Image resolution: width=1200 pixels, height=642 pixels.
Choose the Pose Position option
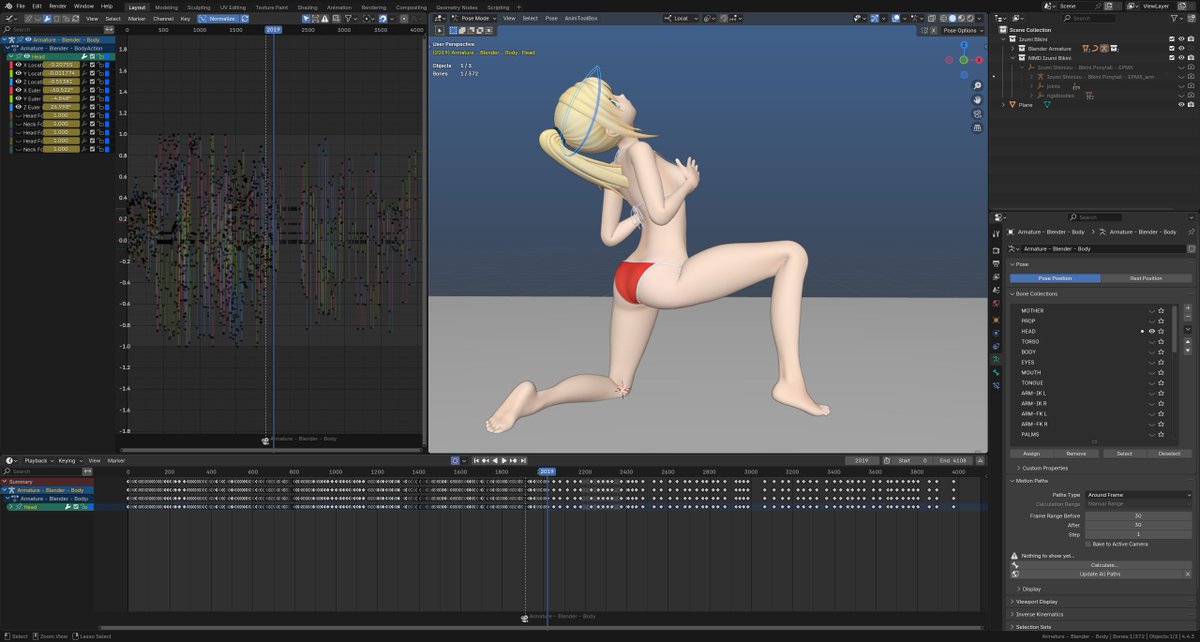1055,278
